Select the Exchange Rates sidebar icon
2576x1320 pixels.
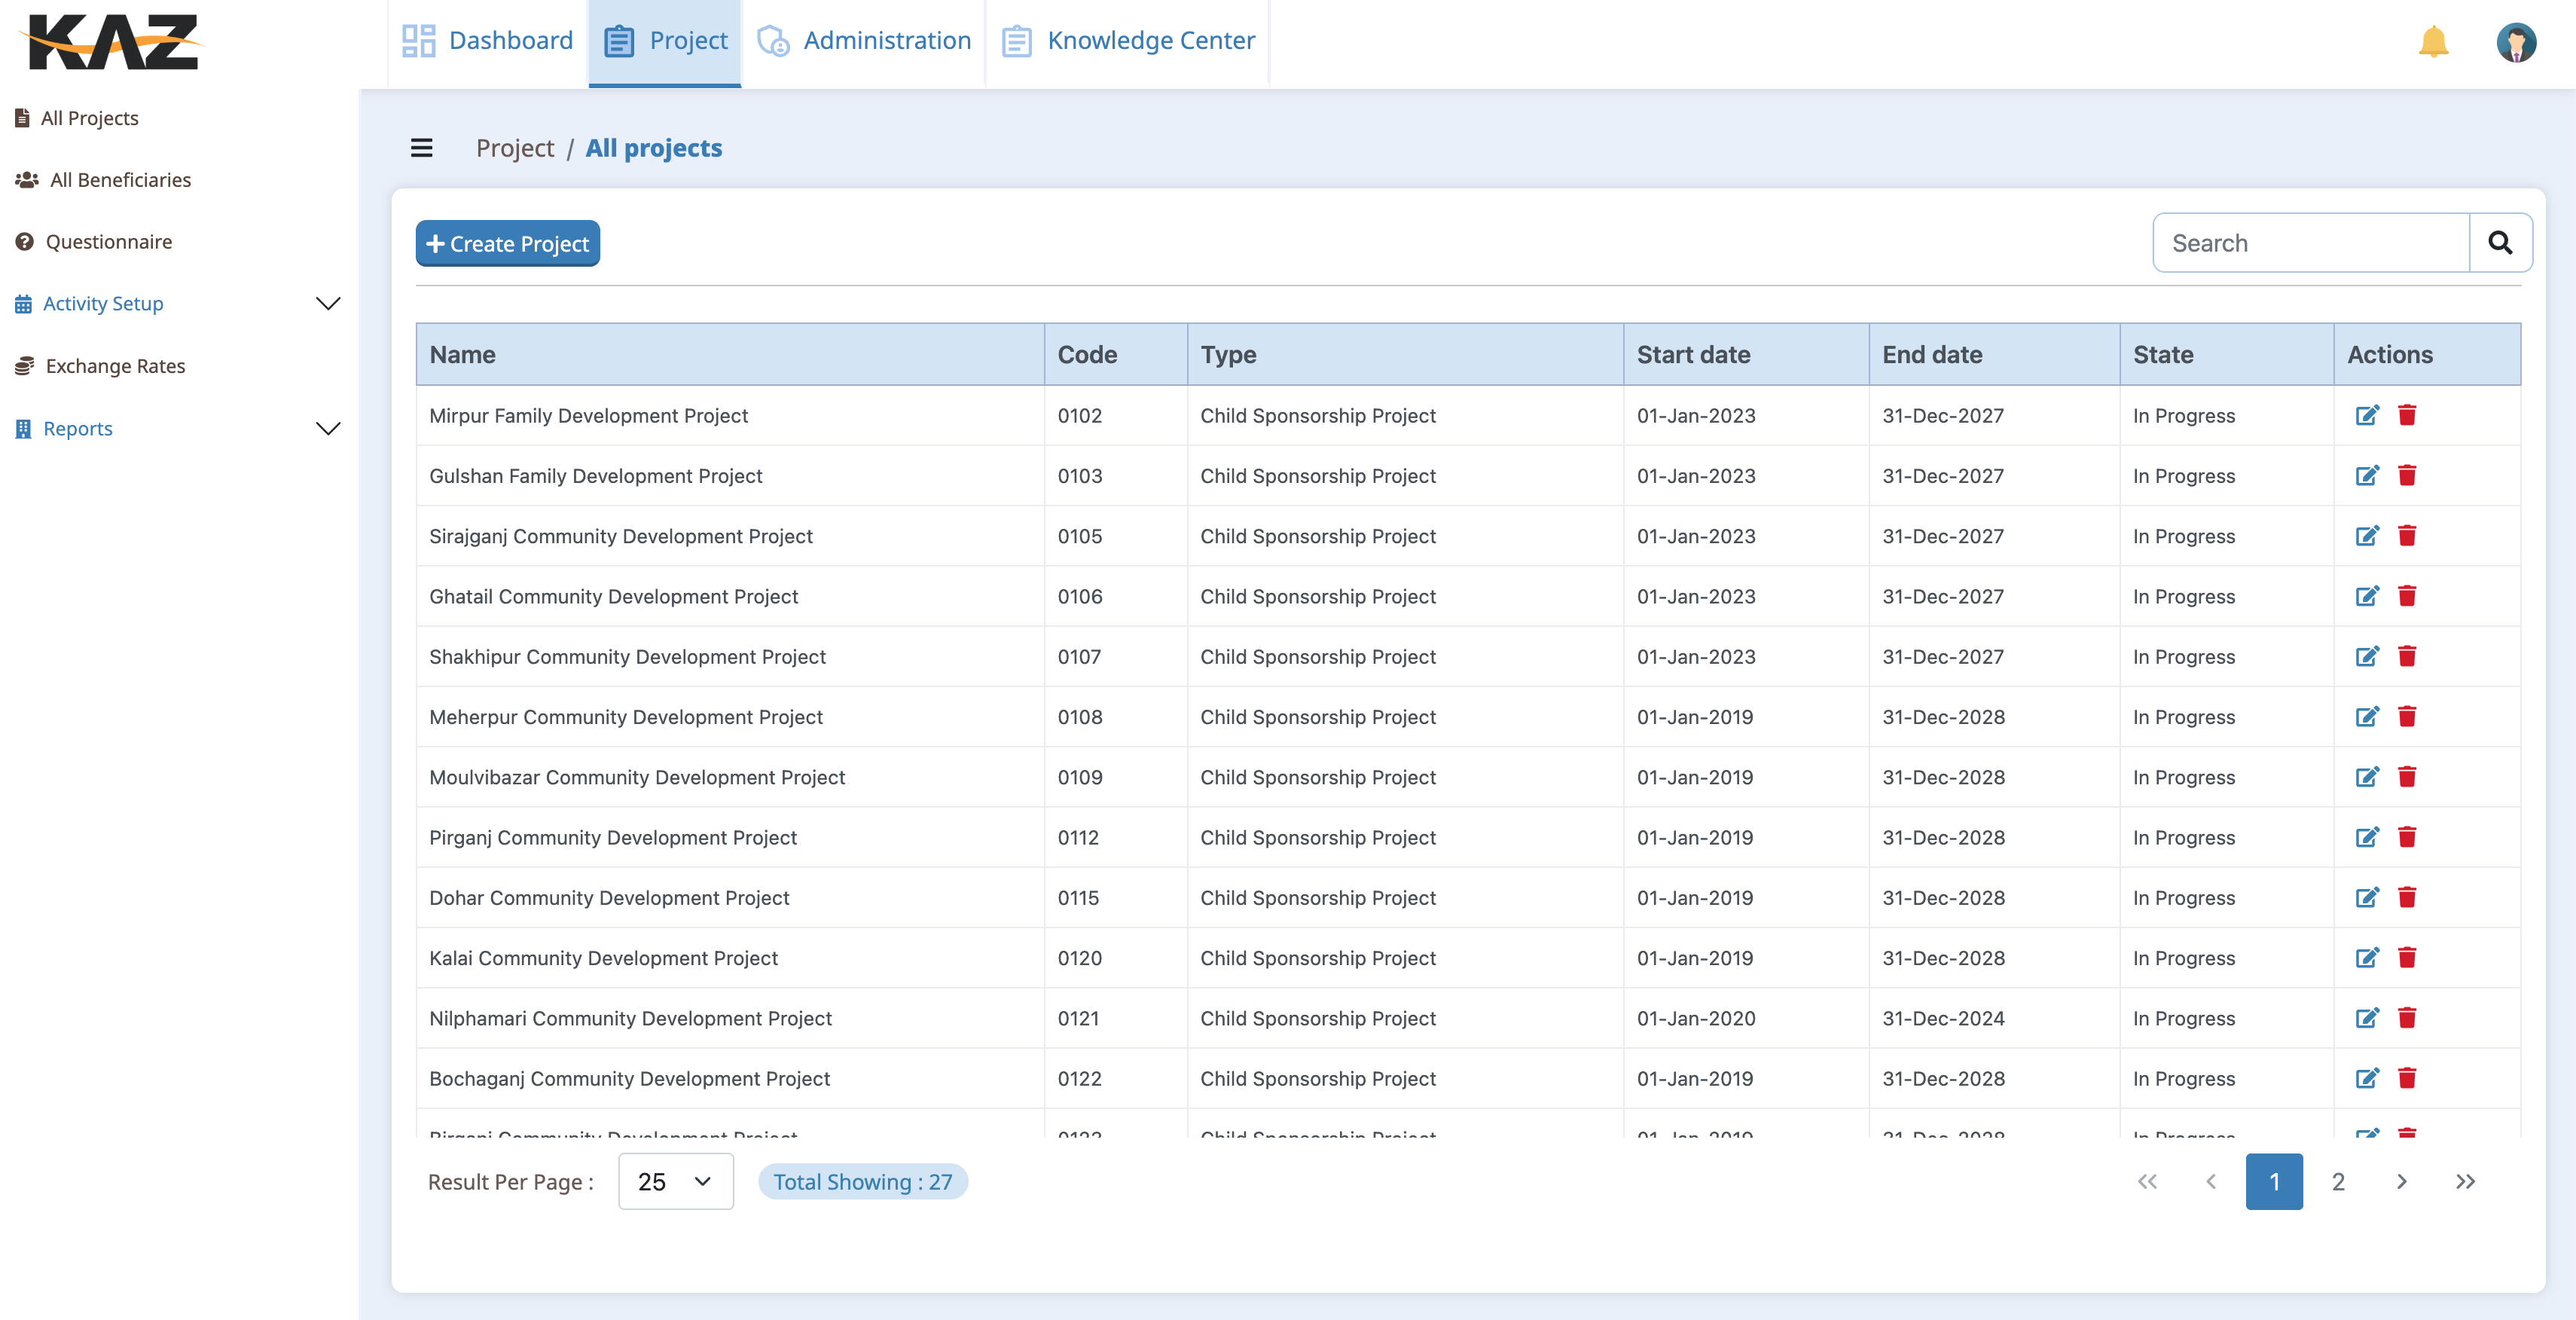coord(25,365)
